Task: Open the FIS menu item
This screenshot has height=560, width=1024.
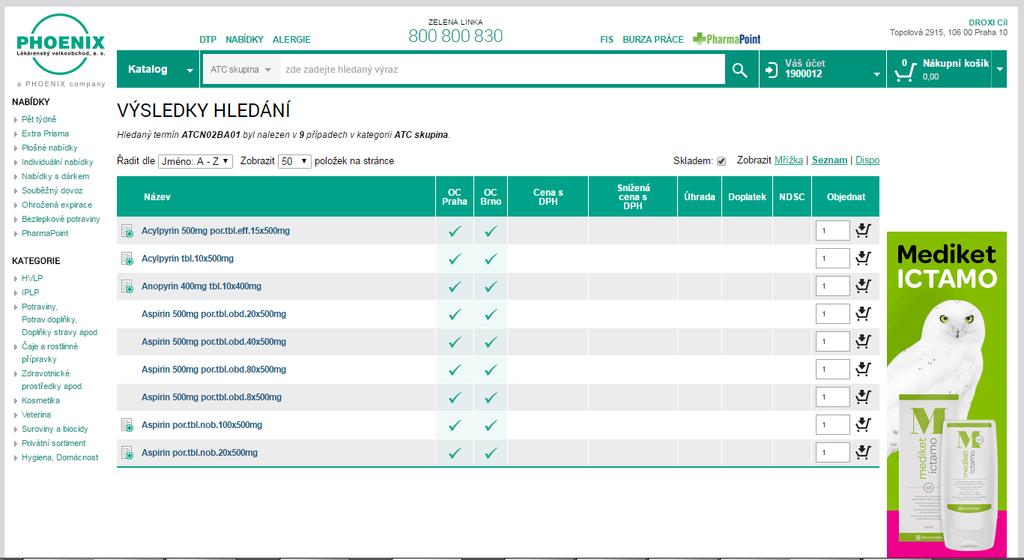Action: pyautogui.click(x=607, y=39)
